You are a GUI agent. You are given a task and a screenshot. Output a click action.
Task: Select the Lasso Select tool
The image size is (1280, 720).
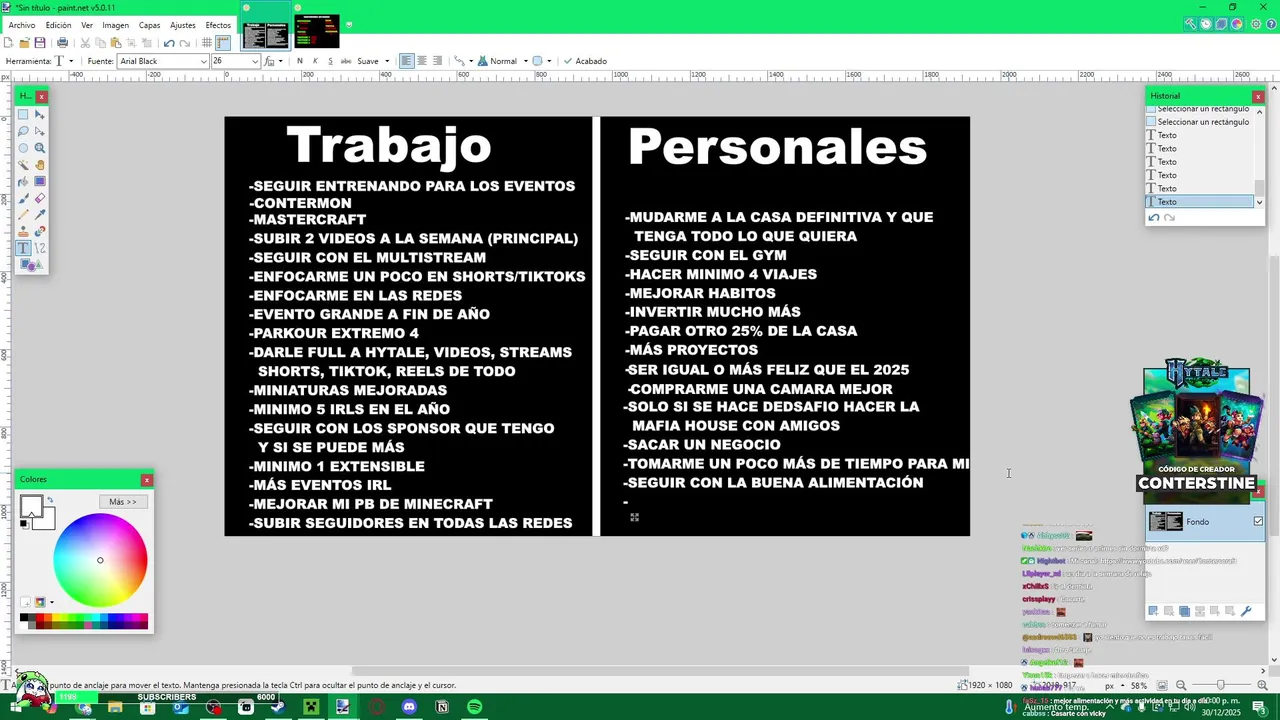23,131
